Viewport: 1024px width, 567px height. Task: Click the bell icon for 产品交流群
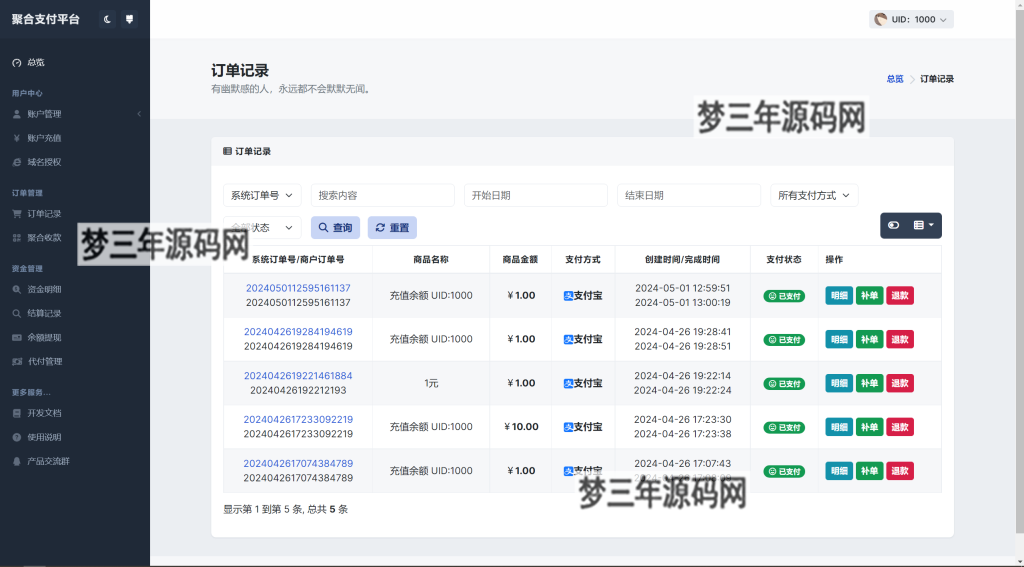pyautogui.click(x=16, y=461)
